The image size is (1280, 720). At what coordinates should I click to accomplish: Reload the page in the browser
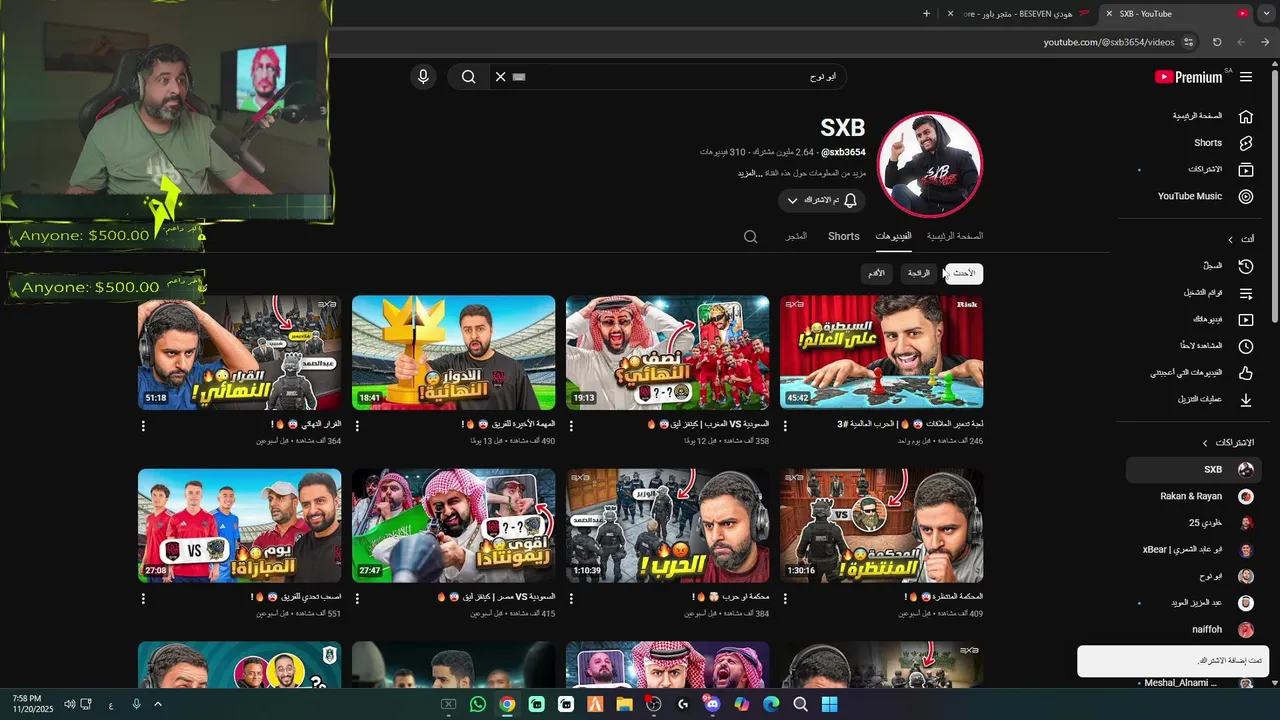coord(1217,42)
